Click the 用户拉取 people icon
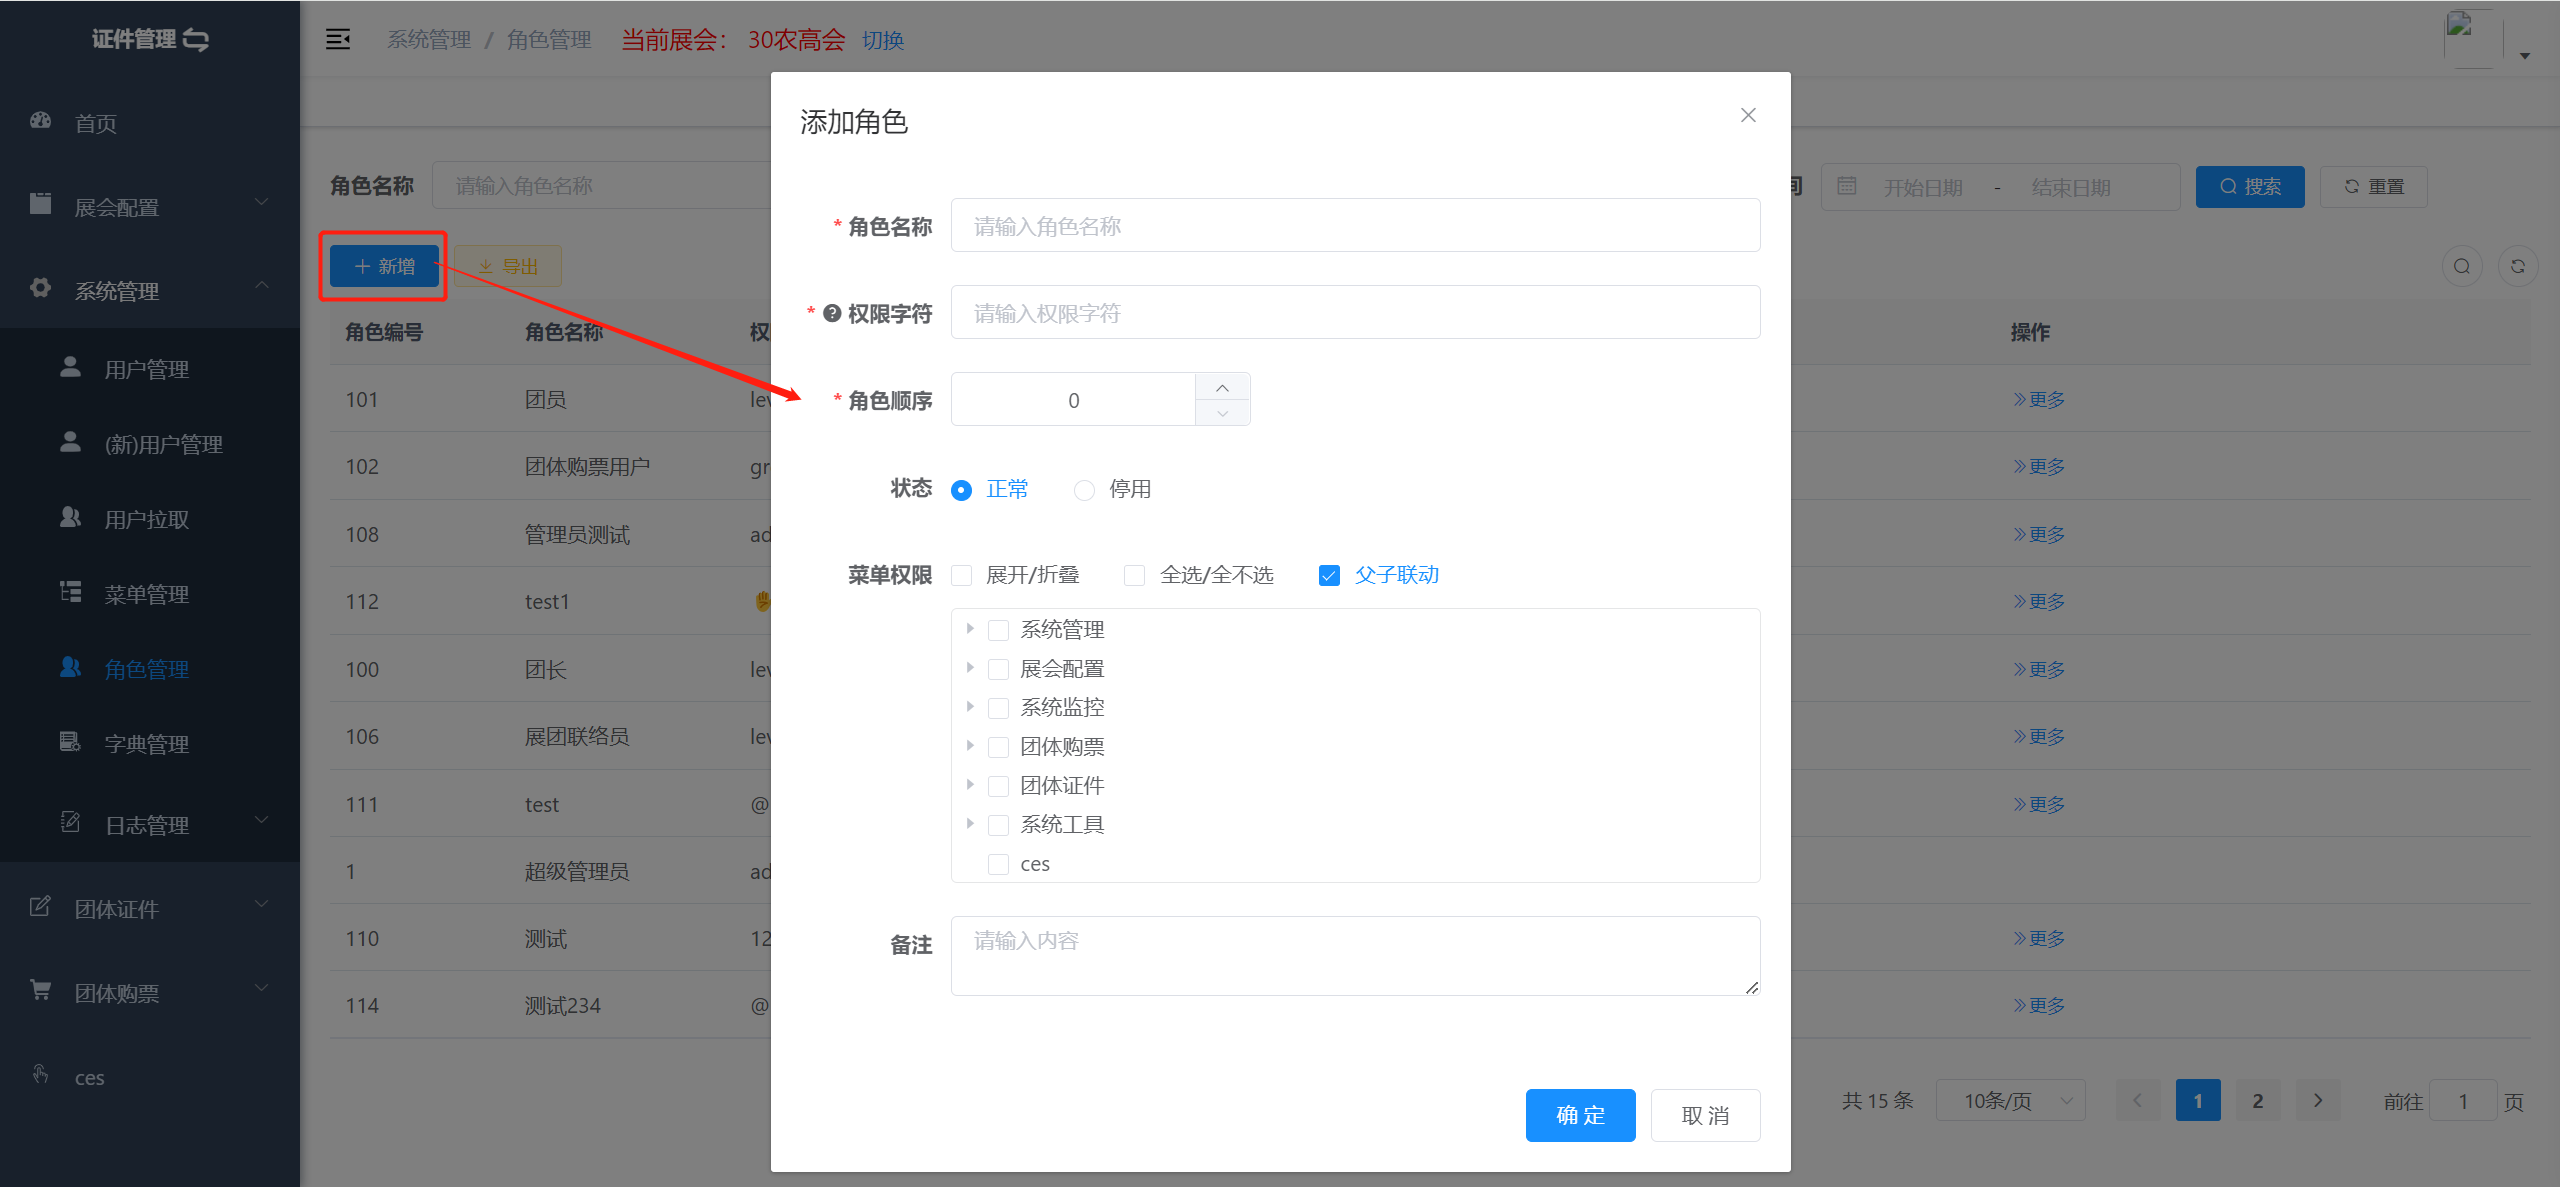Screen dimensions: 2560x1187 pyautogui.click(x=70, y=517)
